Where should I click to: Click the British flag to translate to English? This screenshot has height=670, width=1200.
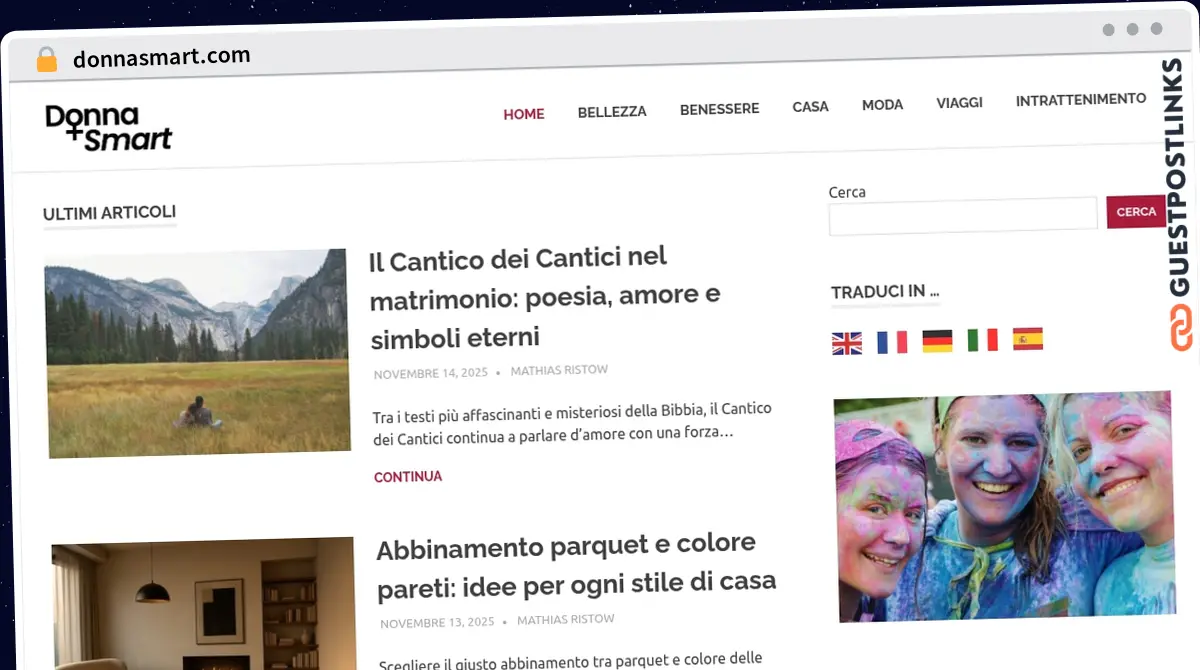(846, 341)
